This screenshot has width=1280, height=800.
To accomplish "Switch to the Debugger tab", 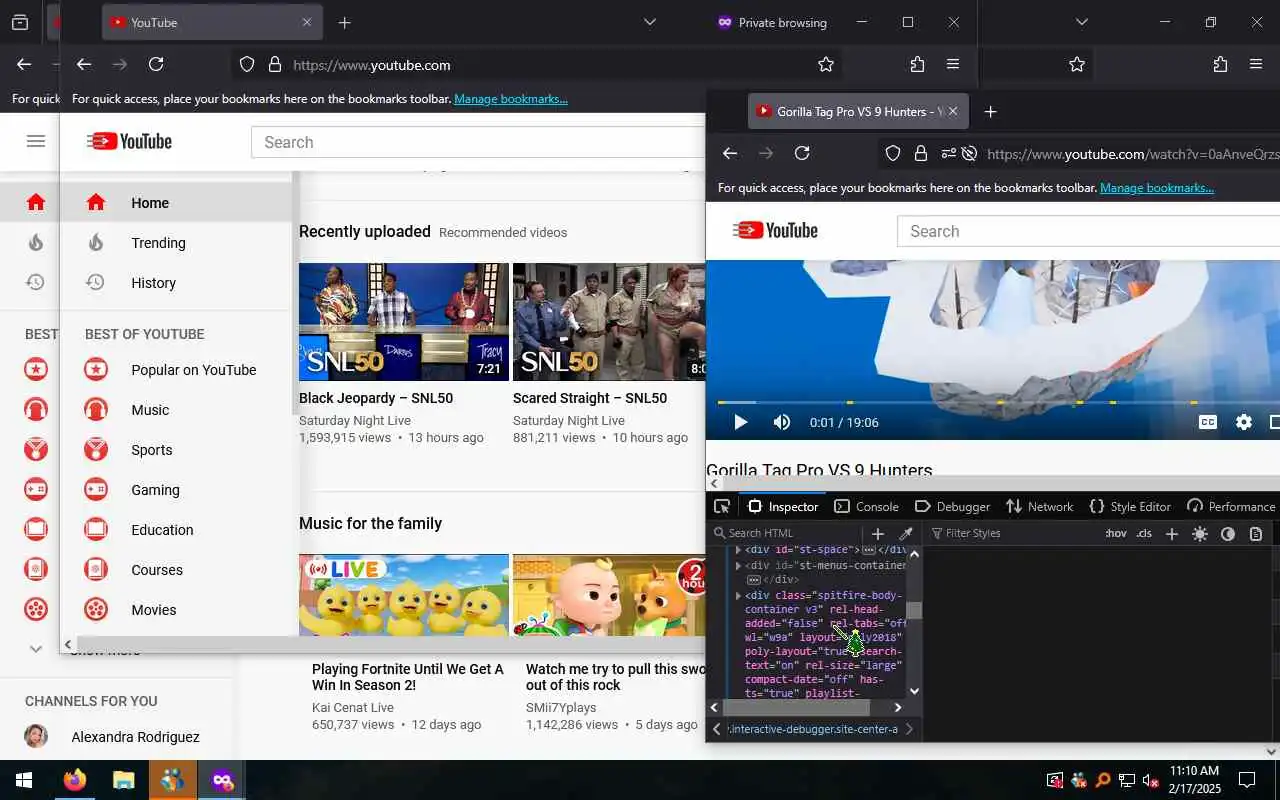I will coord(952,506).
